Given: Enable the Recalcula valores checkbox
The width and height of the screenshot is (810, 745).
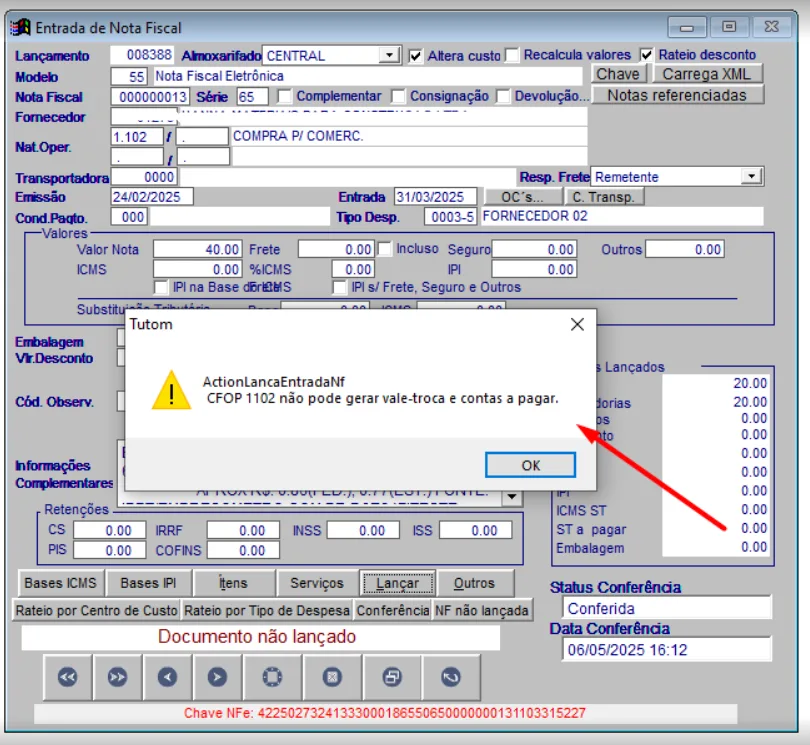Looking at the screenshot, I should pyautogui.click(x=512, y=55).
